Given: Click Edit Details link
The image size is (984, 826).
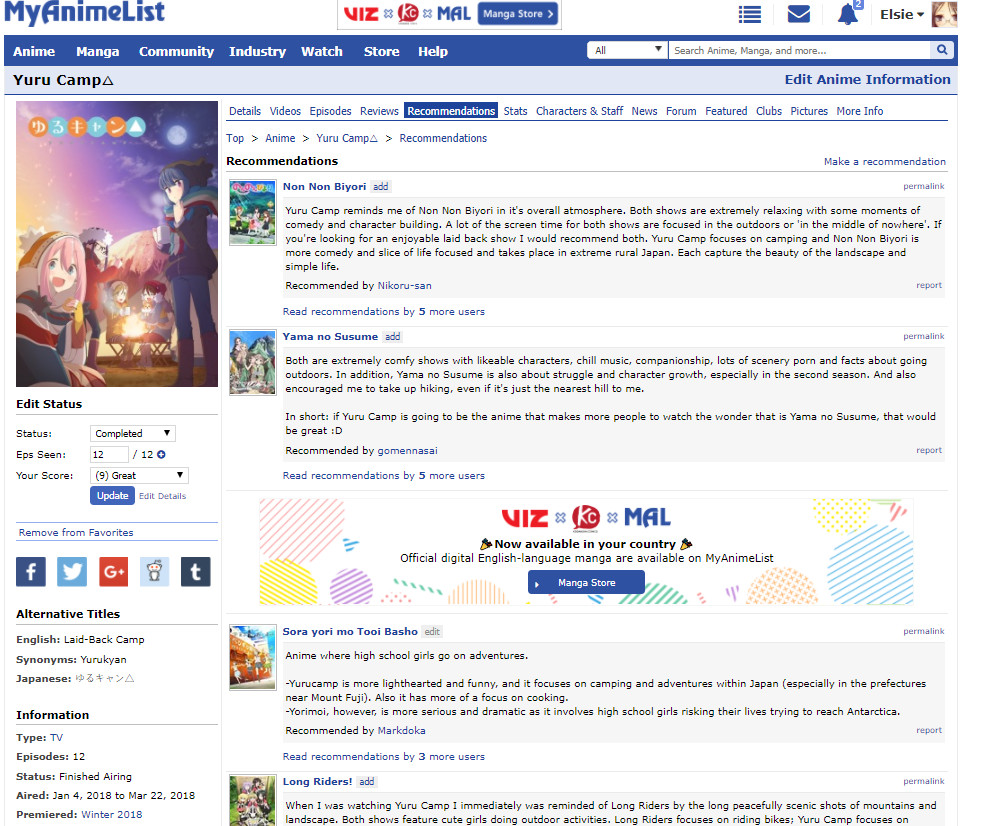Looking at the screenshot, I should coord(163,496).
